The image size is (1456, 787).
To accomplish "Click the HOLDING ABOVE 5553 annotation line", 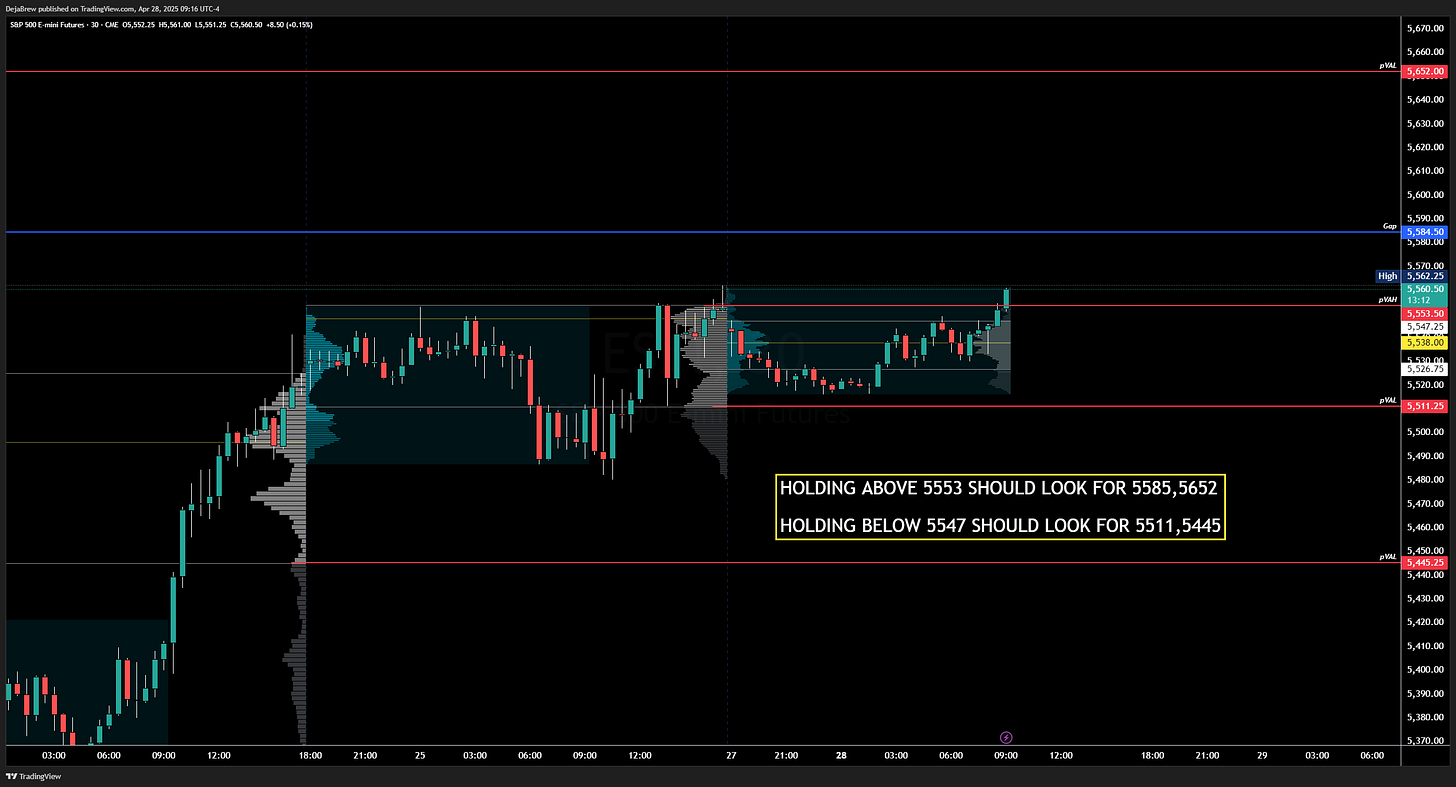I will (x=1000, y=489).
